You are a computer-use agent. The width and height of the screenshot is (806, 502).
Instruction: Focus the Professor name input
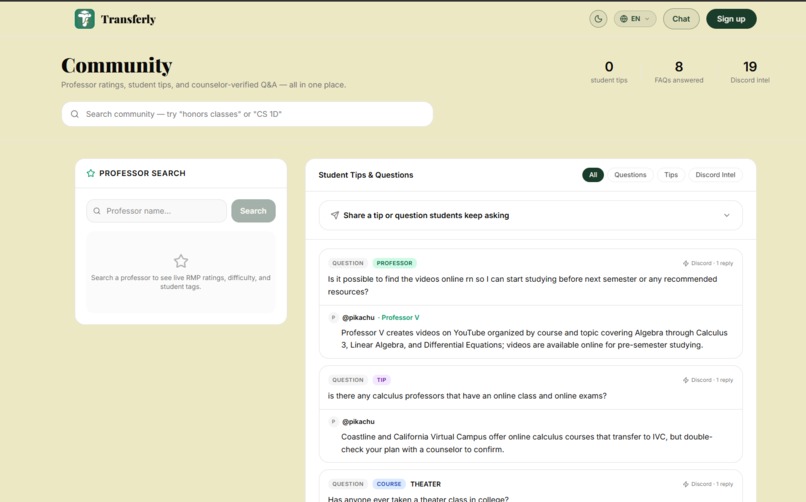[156, 211]
